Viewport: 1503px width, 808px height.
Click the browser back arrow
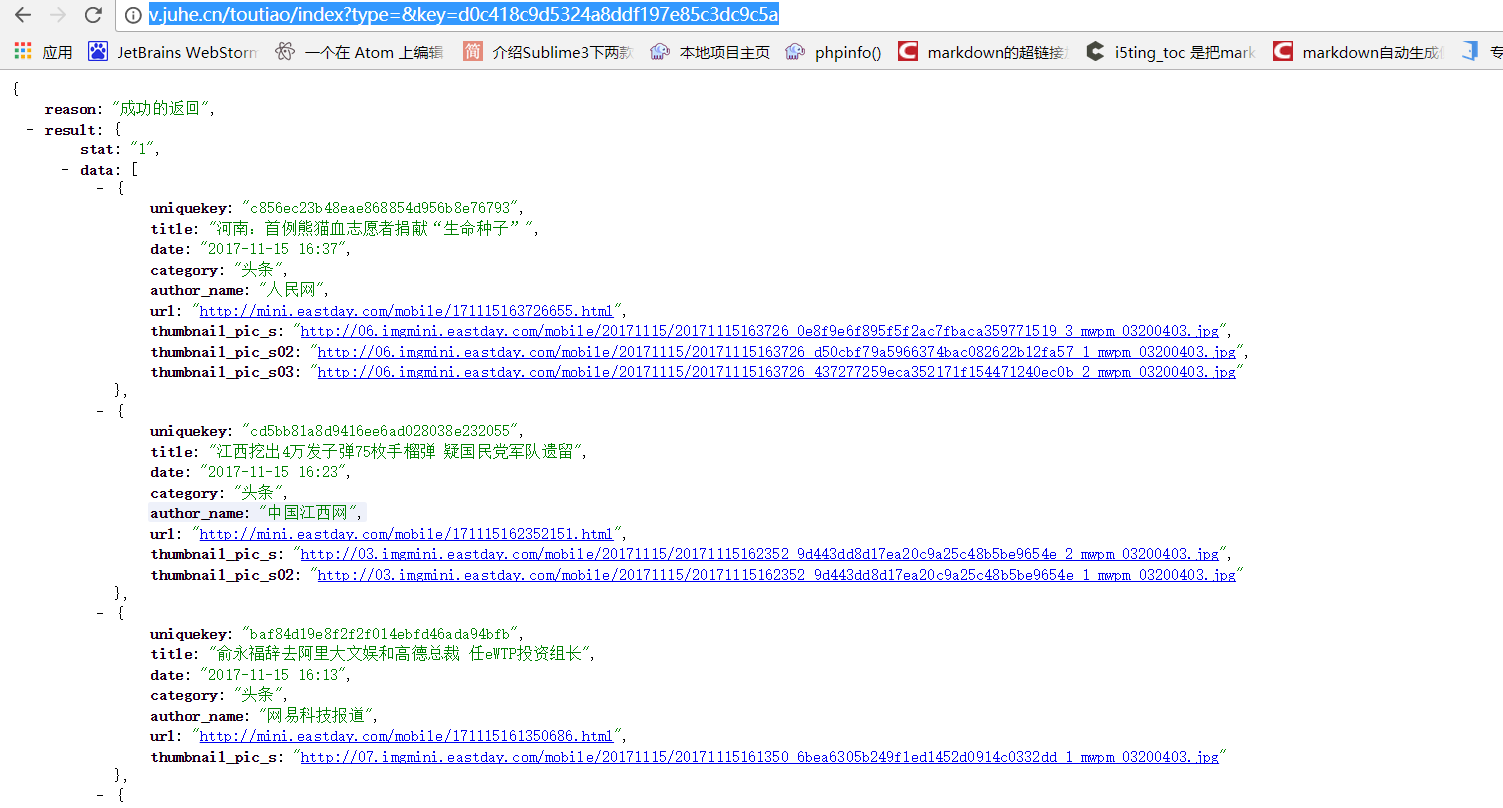[23, 15]
